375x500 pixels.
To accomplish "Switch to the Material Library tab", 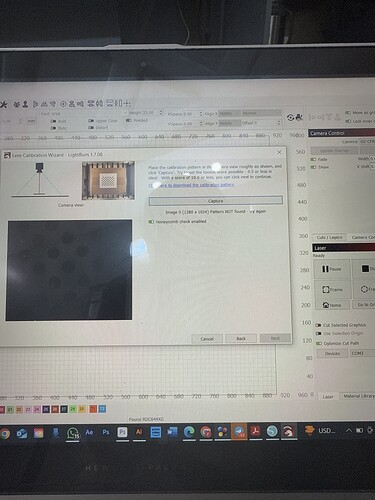I will coord(358,396).
